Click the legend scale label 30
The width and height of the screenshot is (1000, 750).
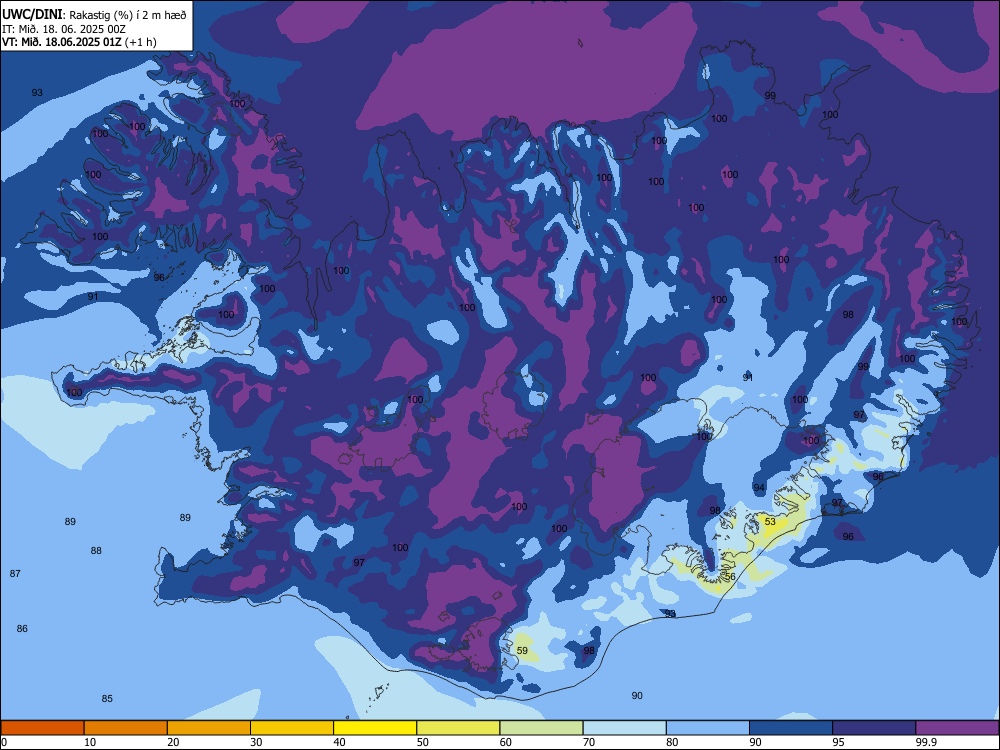(x=256, y=742)
